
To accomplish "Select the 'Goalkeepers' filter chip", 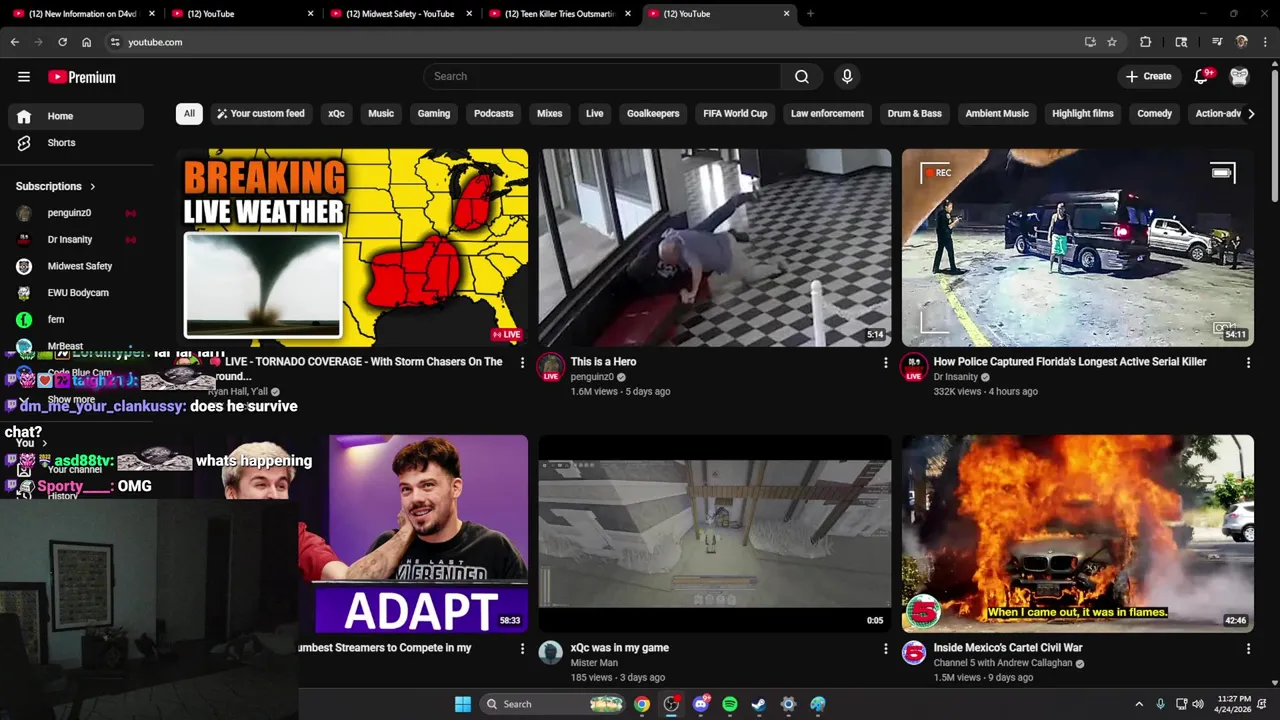I will pyautogui.click(x=653, y=113).
